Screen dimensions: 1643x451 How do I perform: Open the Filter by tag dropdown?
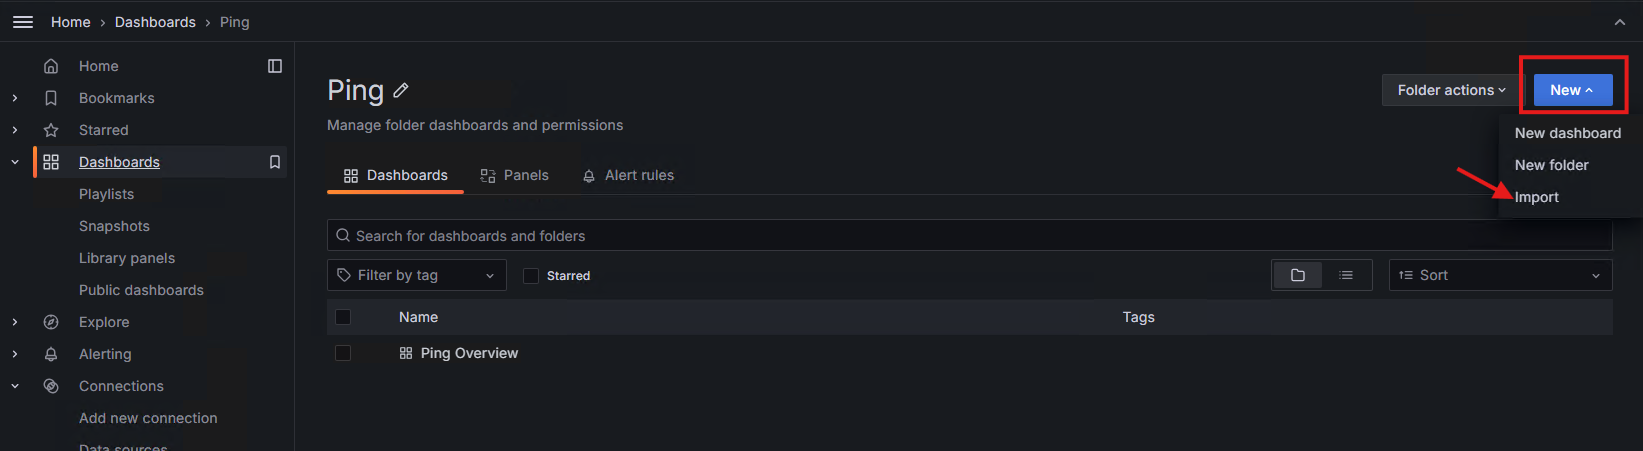pyautogui.click(x=416, y=275)
